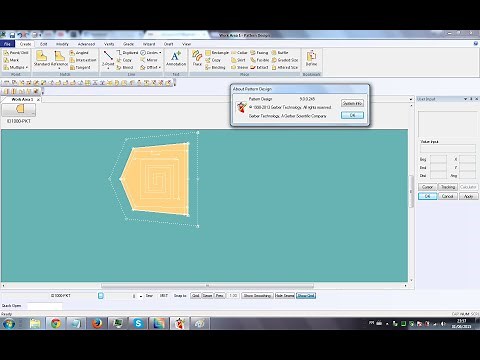Switch to the Edit ribbon tab
The image size is (480, 360).
tap(43, 44)
